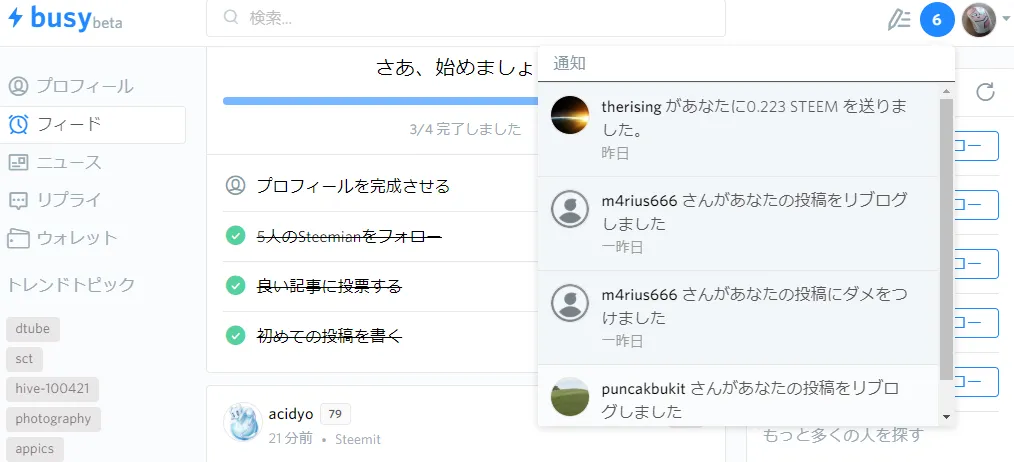Click プロフィールを完成させる link

coord(352,186)
